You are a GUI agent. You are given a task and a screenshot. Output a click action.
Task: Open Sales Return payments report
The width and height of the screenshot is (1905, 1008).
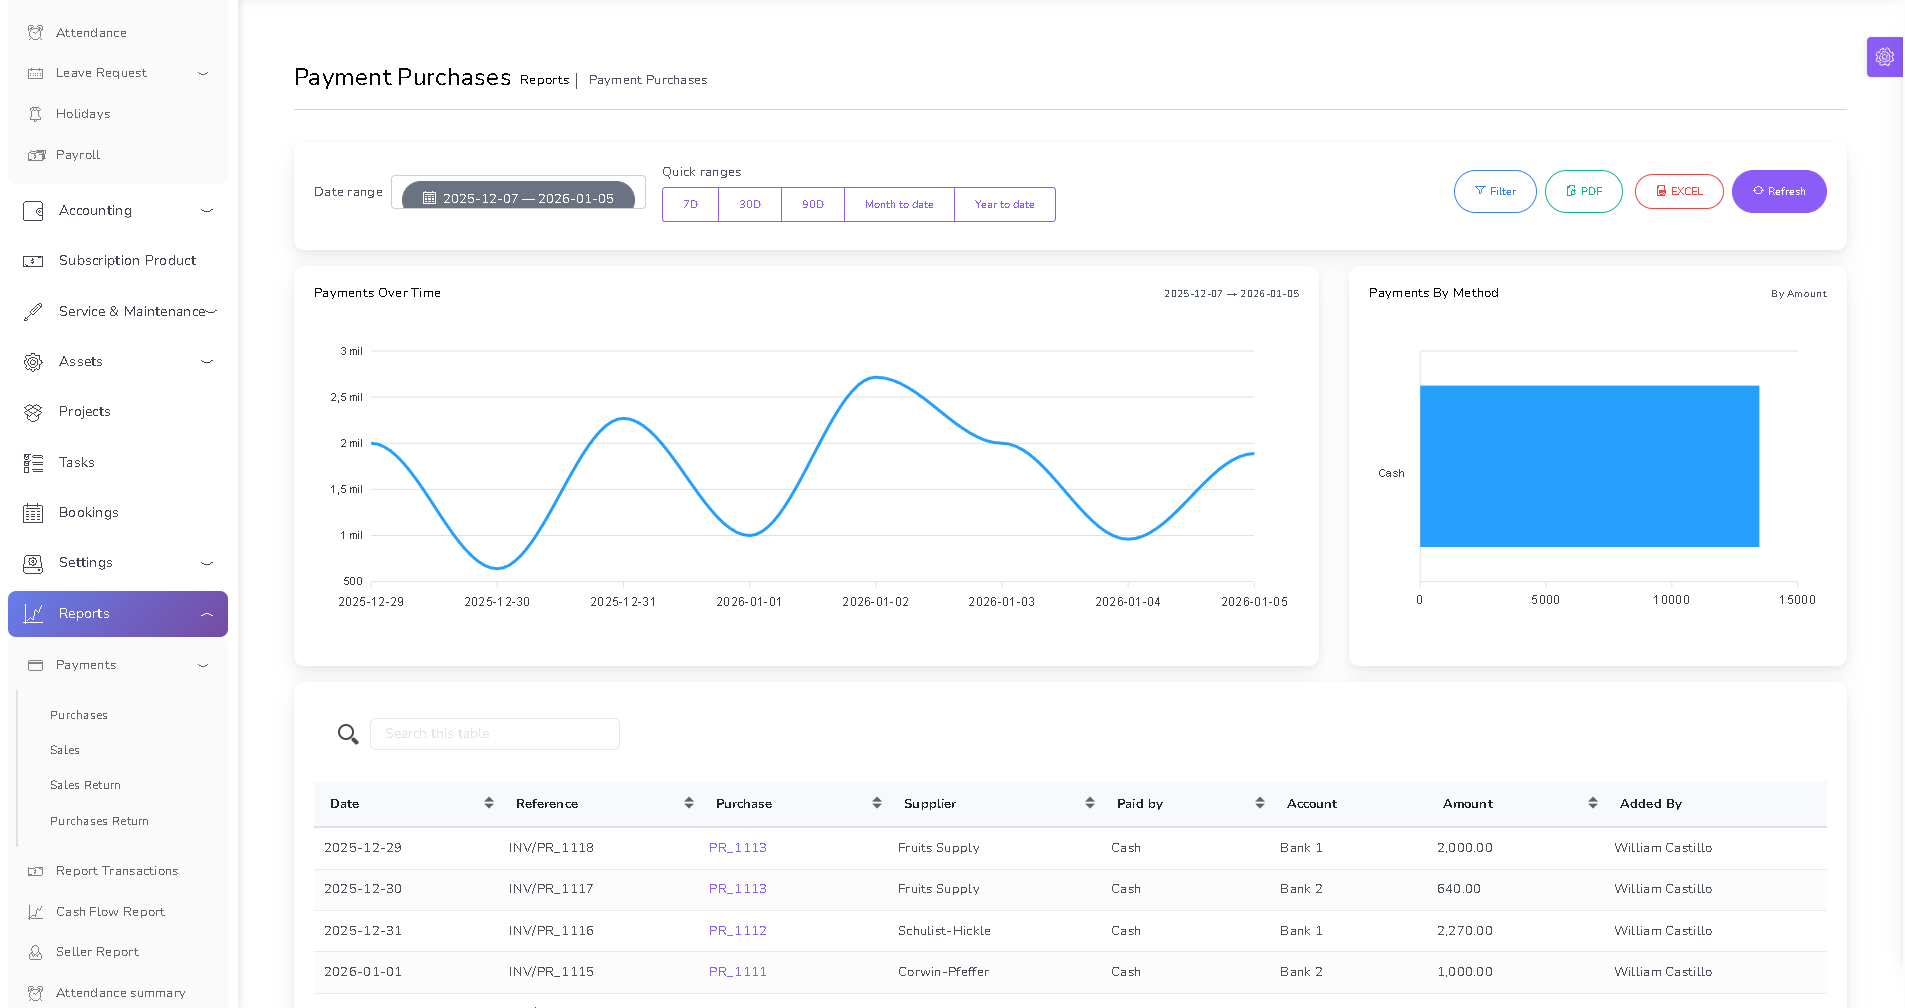click(85, 785)
